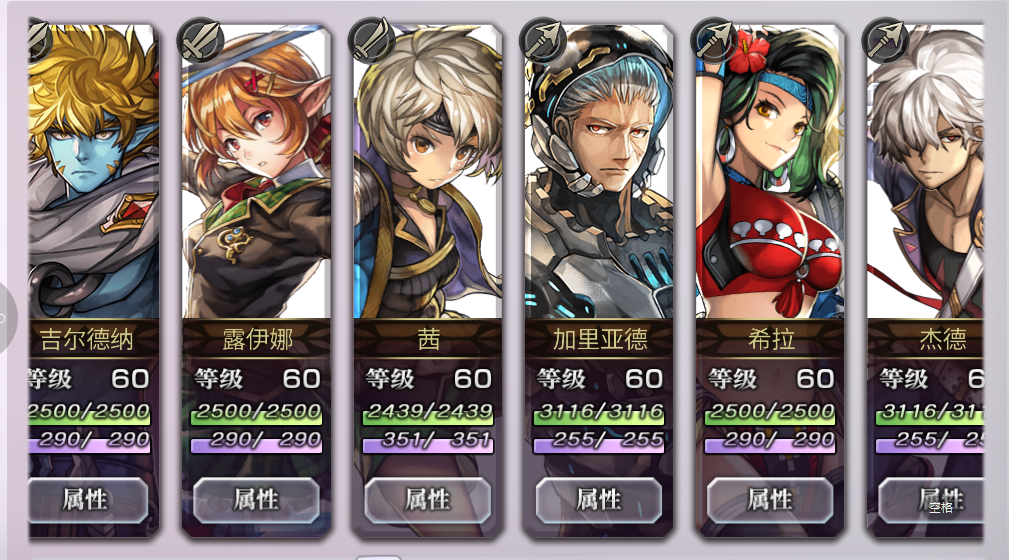Select the 茜 character portrait

point(427,172)
